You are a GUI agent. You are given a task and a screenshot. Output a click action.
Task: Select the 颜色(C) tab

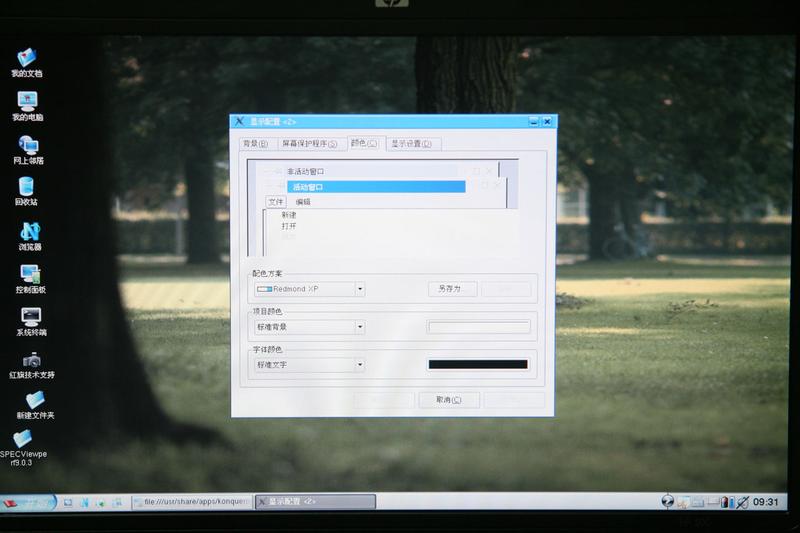(364, 143)
